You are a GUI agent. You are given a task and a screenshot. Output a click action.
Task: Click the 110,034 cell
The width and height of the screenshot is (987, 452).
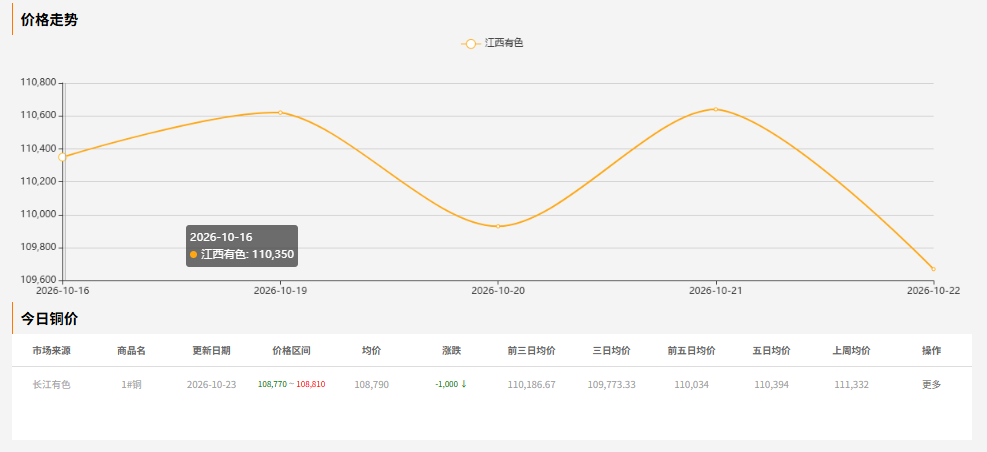click(692, 385)
